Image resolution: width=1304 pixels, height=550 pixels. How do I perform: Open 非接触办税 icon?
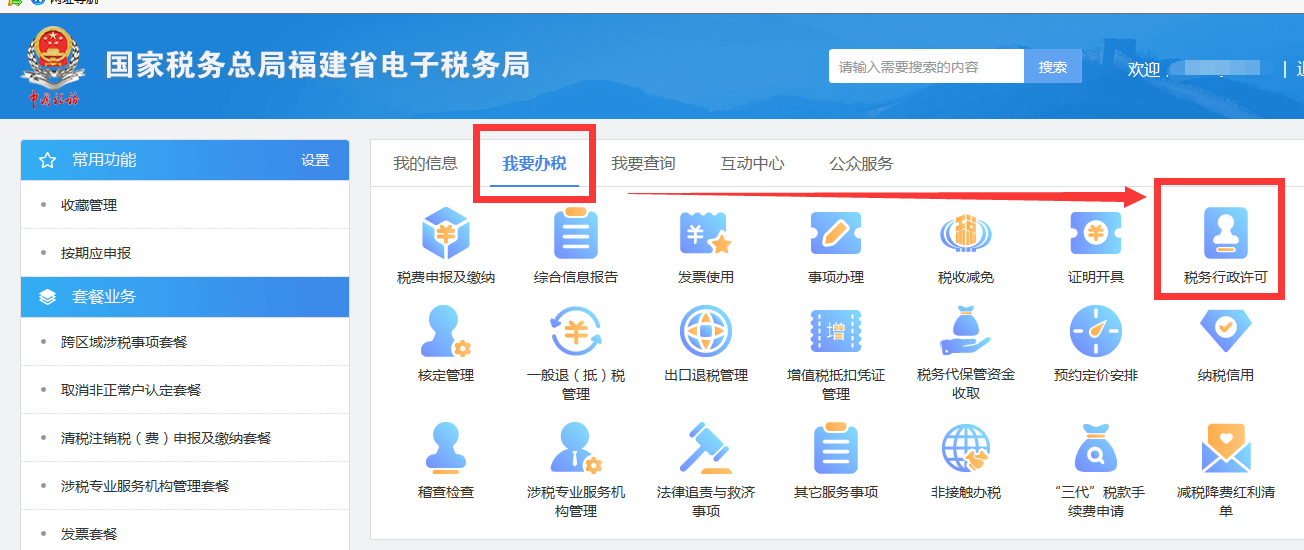pos(966,448)
